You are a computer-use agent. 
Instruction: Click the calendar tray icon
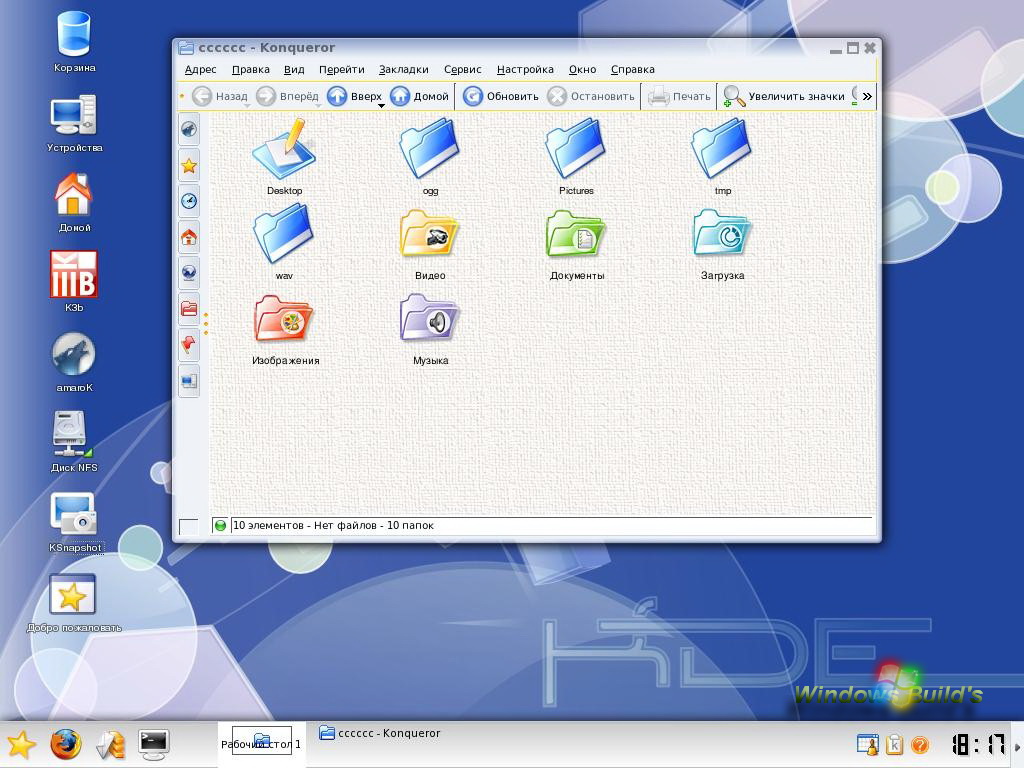867,744
